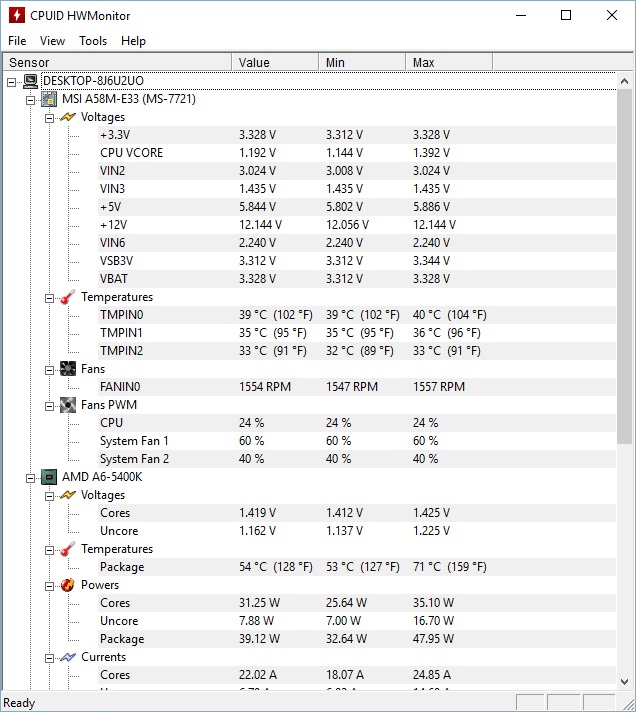Select the Package temperature row
The width and height of the screenshot is (636, 712).
tap(122, 567)
